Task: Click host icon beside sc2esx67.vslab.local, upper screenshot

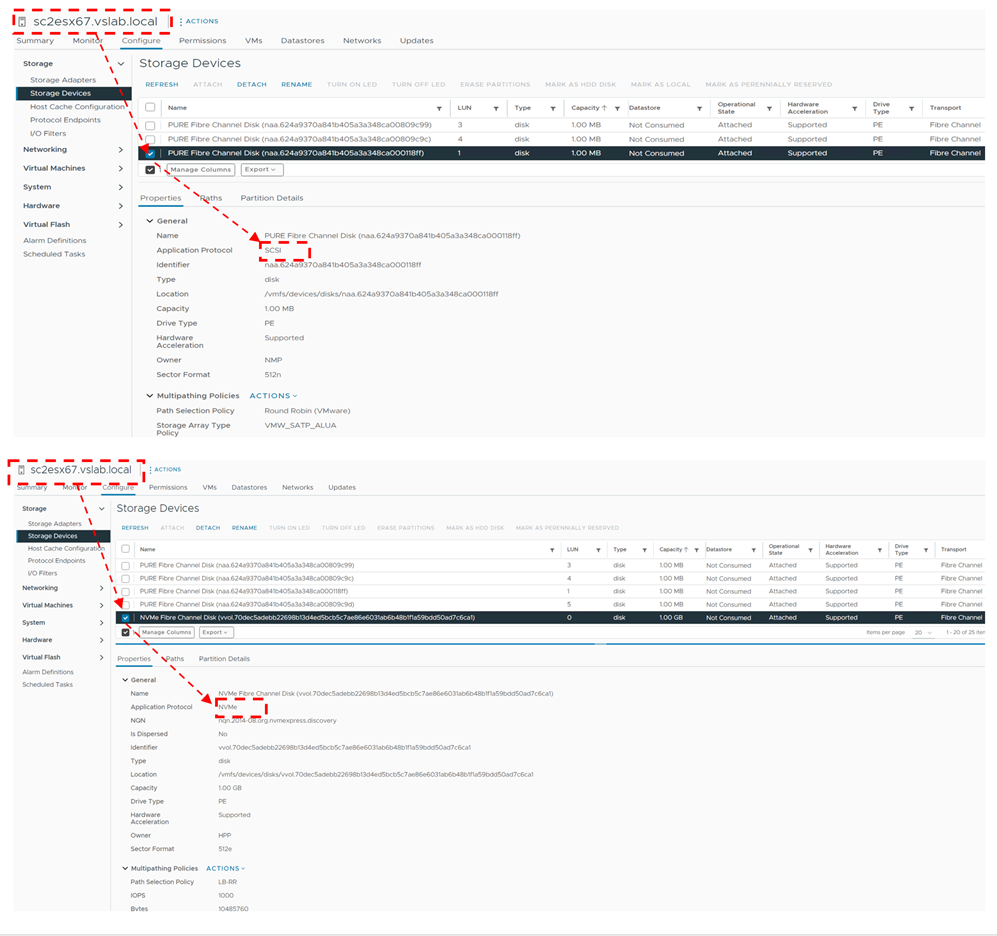Action: (x=22, y=22)
